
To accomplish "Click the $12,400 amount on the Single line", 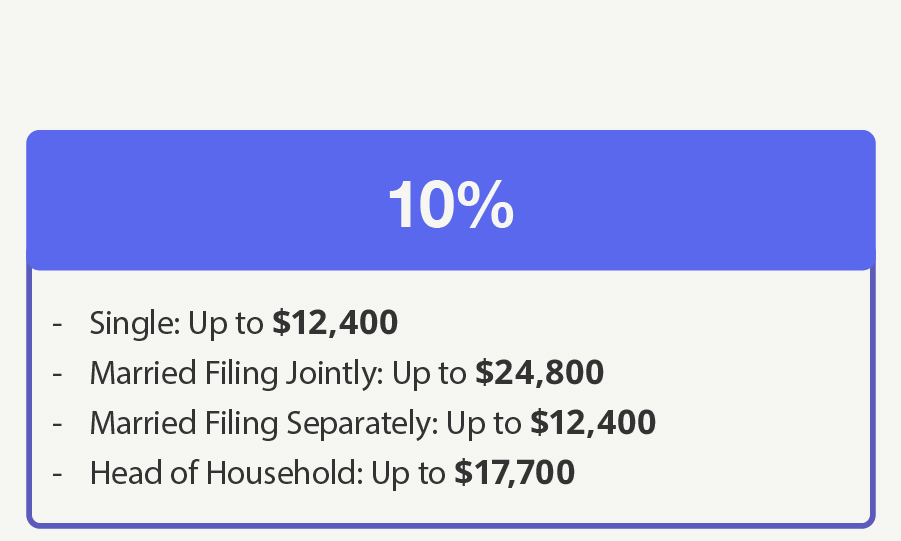I will click(335, 323).
